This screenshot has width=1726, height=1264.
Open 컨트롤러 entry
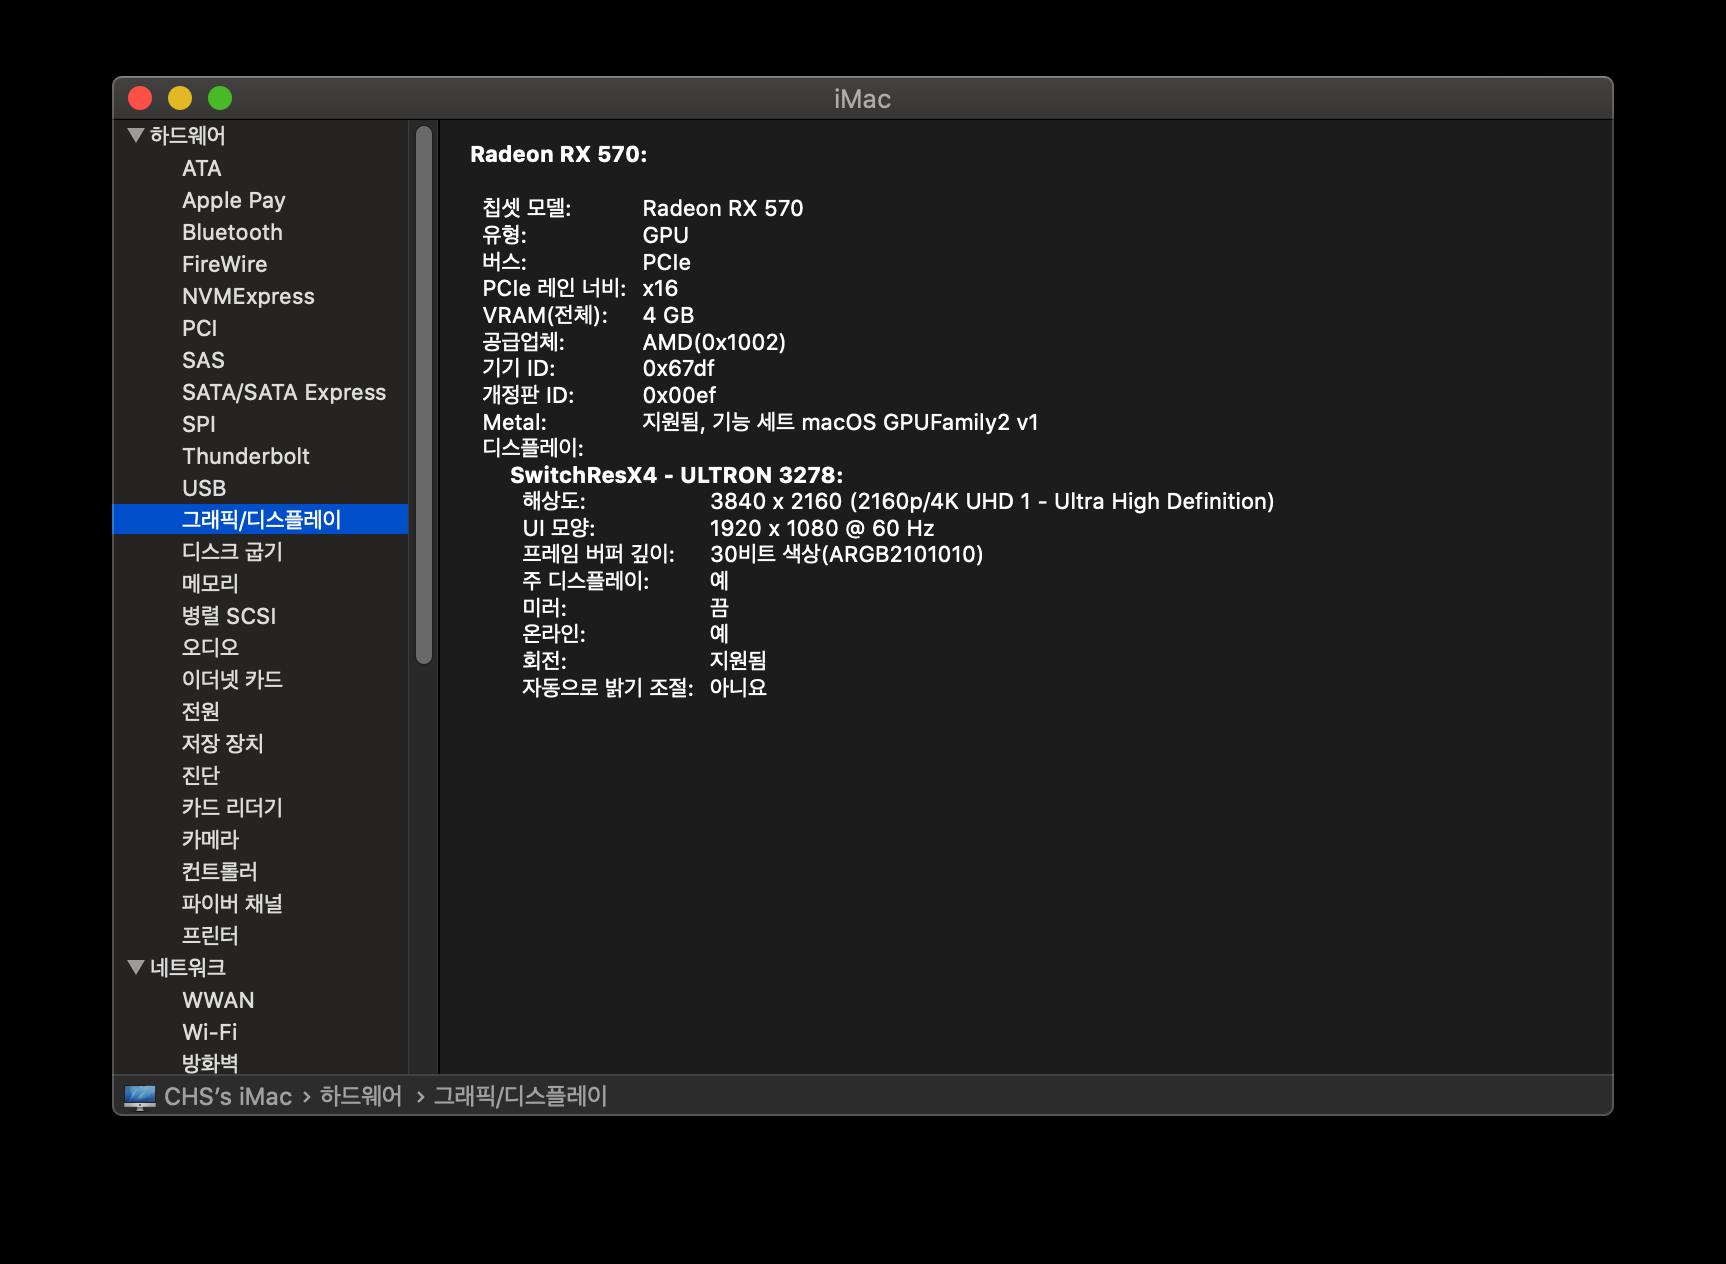(220, 871)
